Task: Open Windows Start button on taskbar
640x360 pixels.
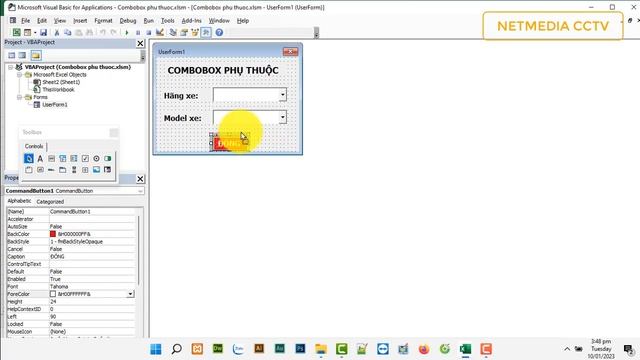Action: [156, 349]
